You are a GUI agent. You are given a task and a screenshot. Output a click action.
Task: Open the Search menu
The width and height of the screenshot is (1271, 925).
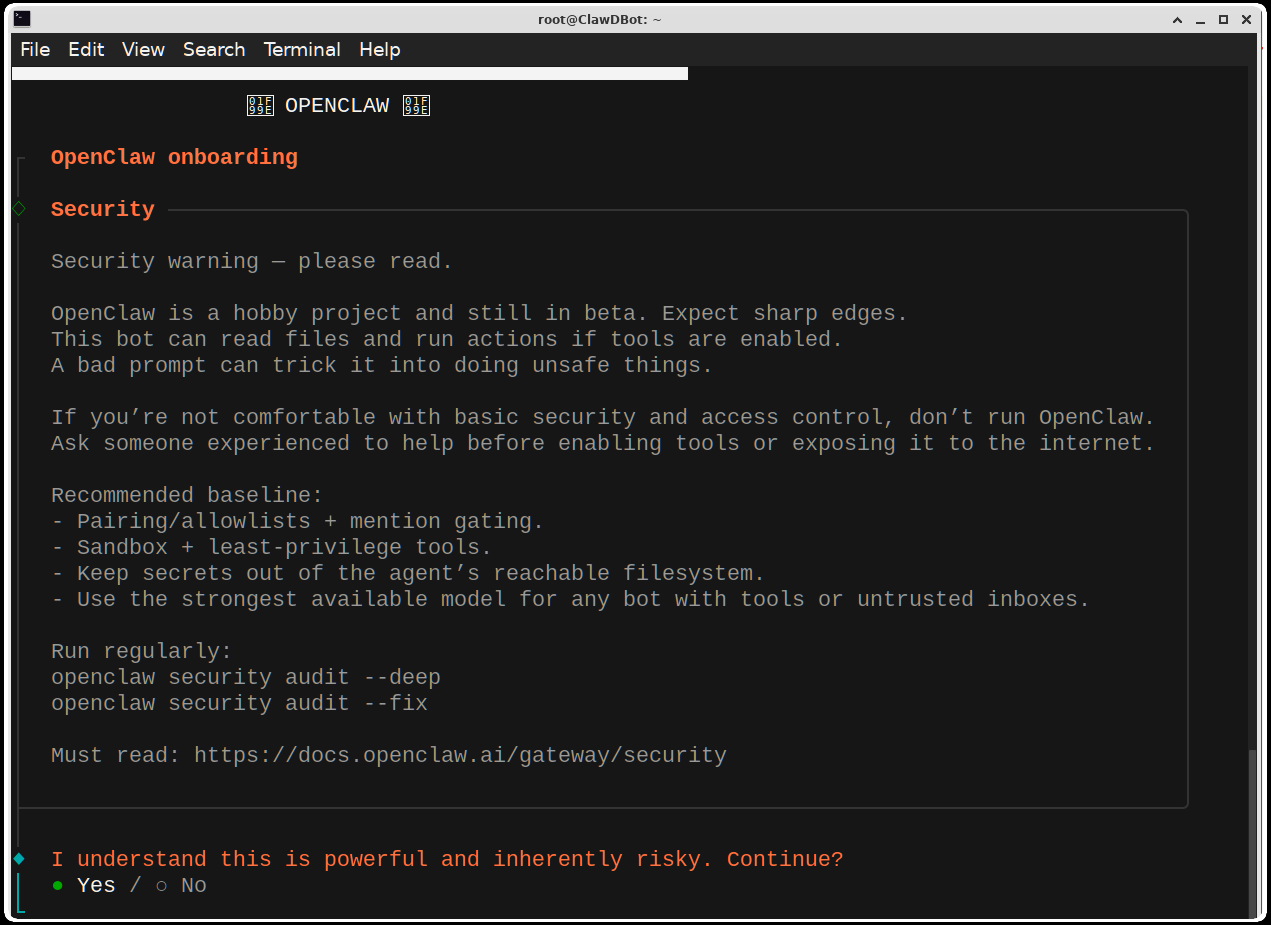click(214, 49)
